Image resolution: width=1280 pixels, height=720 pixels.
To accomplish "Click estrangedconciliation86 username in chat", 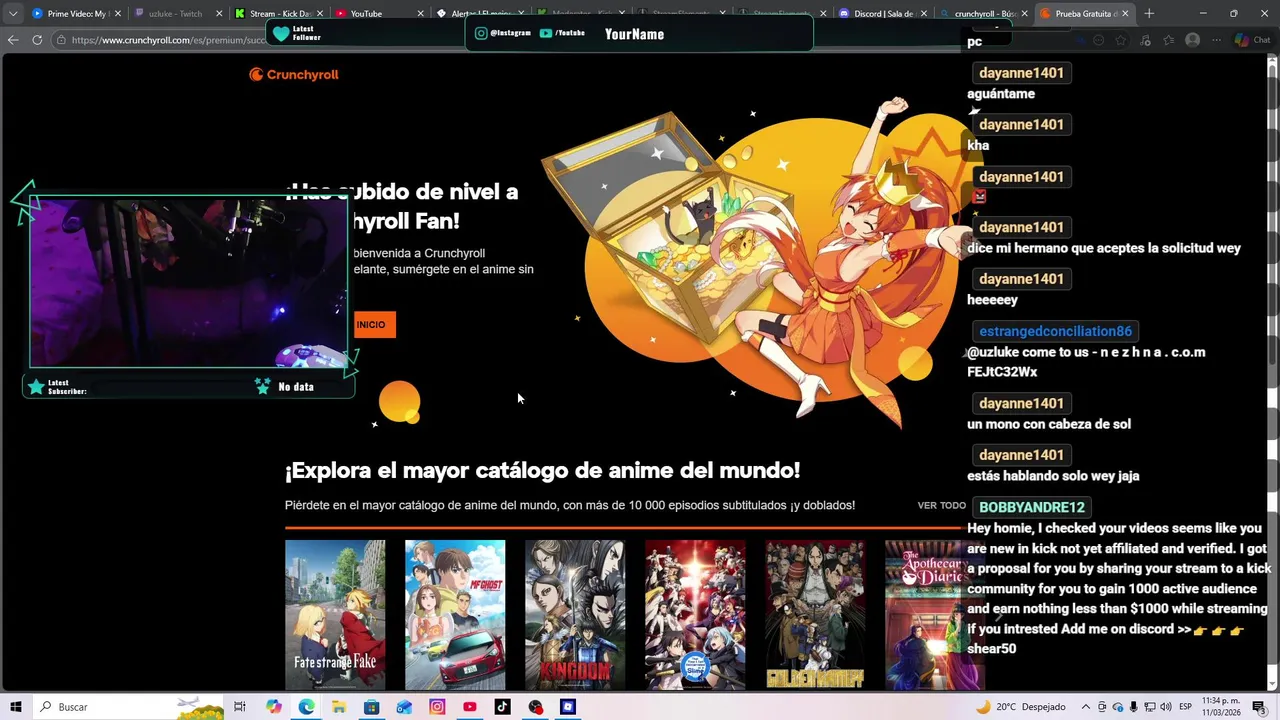I will click(x=1055, y=331).
